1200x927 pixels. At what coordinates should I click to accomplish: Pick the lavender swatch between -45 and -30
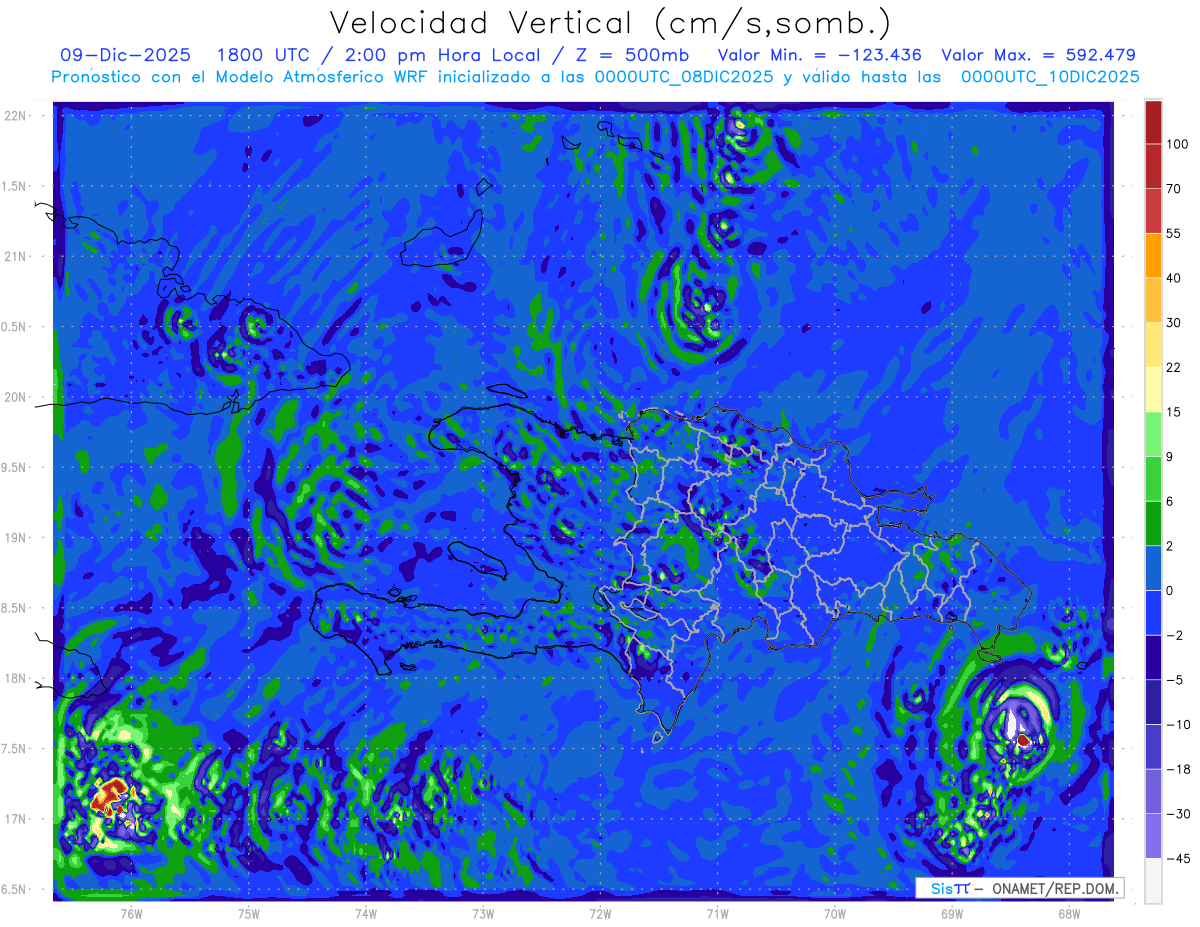click(x=1153, y=835)
